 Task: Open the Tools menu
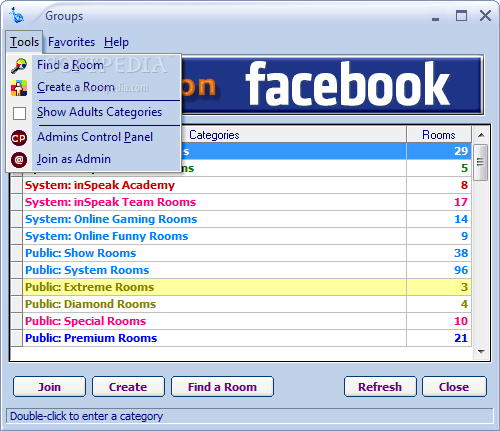click(x=24, y=42)
